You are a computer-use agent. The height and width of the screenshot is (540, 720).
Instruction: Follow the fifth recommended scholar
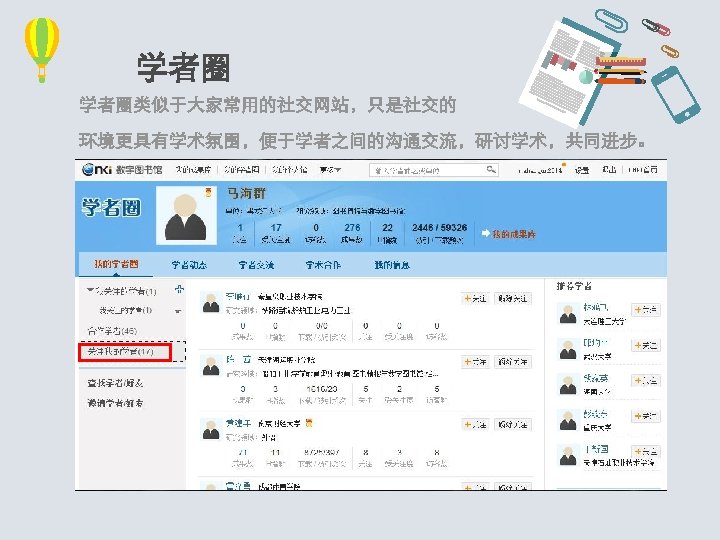[x=646, y=451]
